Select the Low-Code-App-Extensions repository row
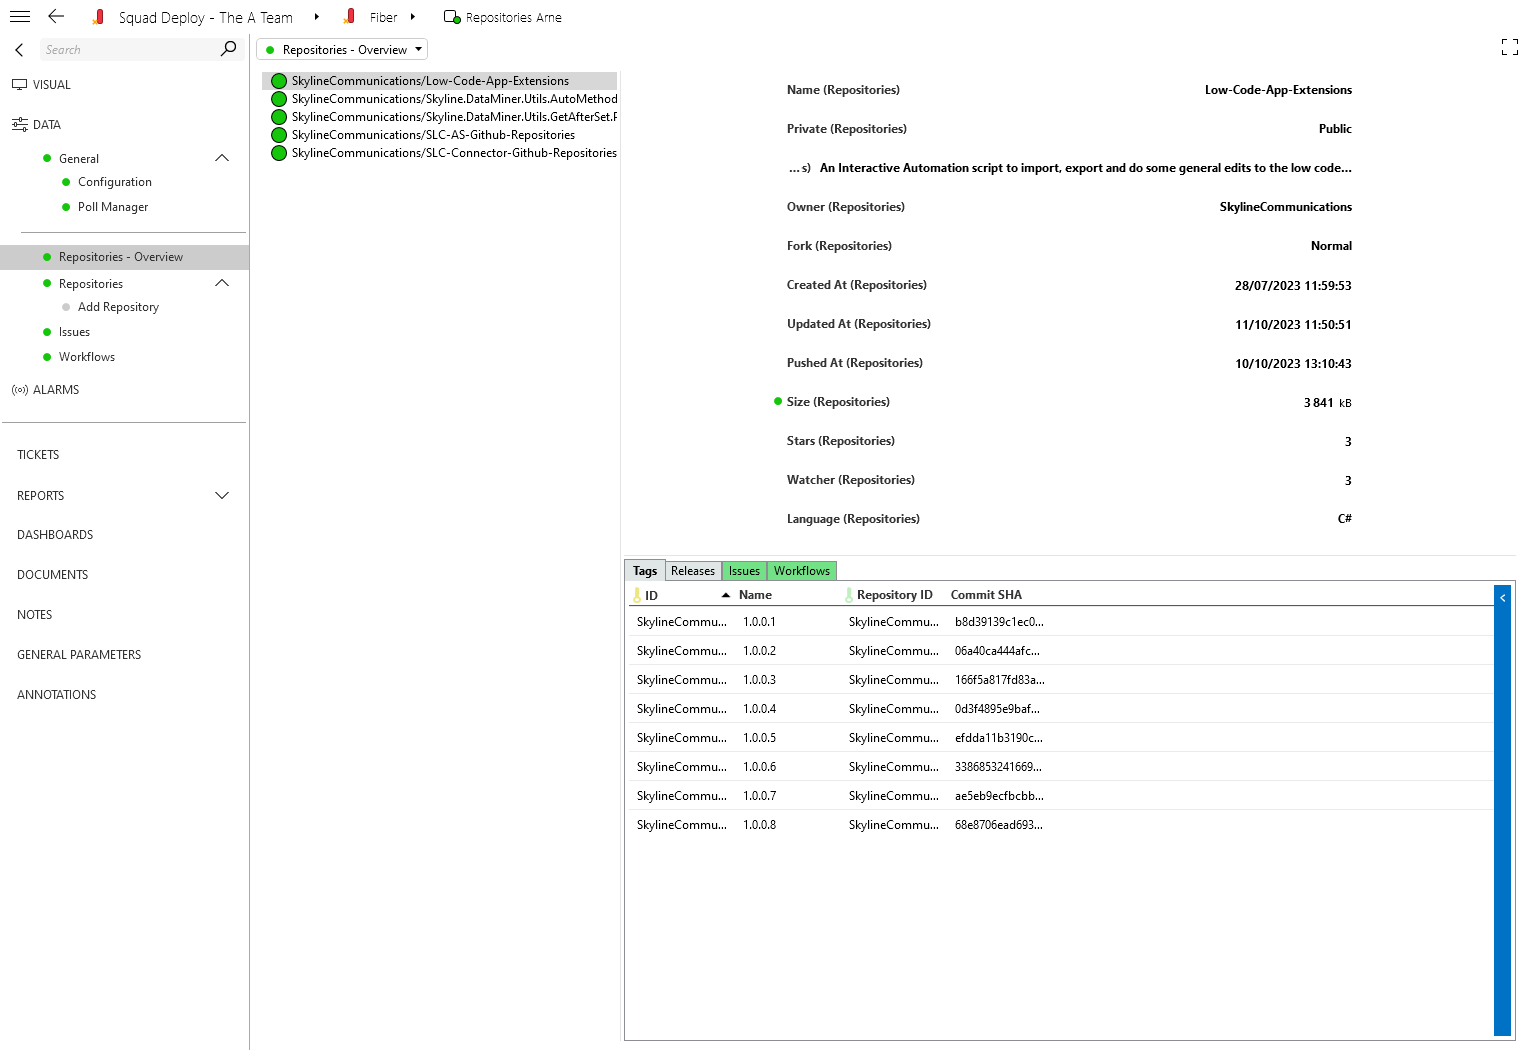 pyautogui.click(x=440, y=81)
